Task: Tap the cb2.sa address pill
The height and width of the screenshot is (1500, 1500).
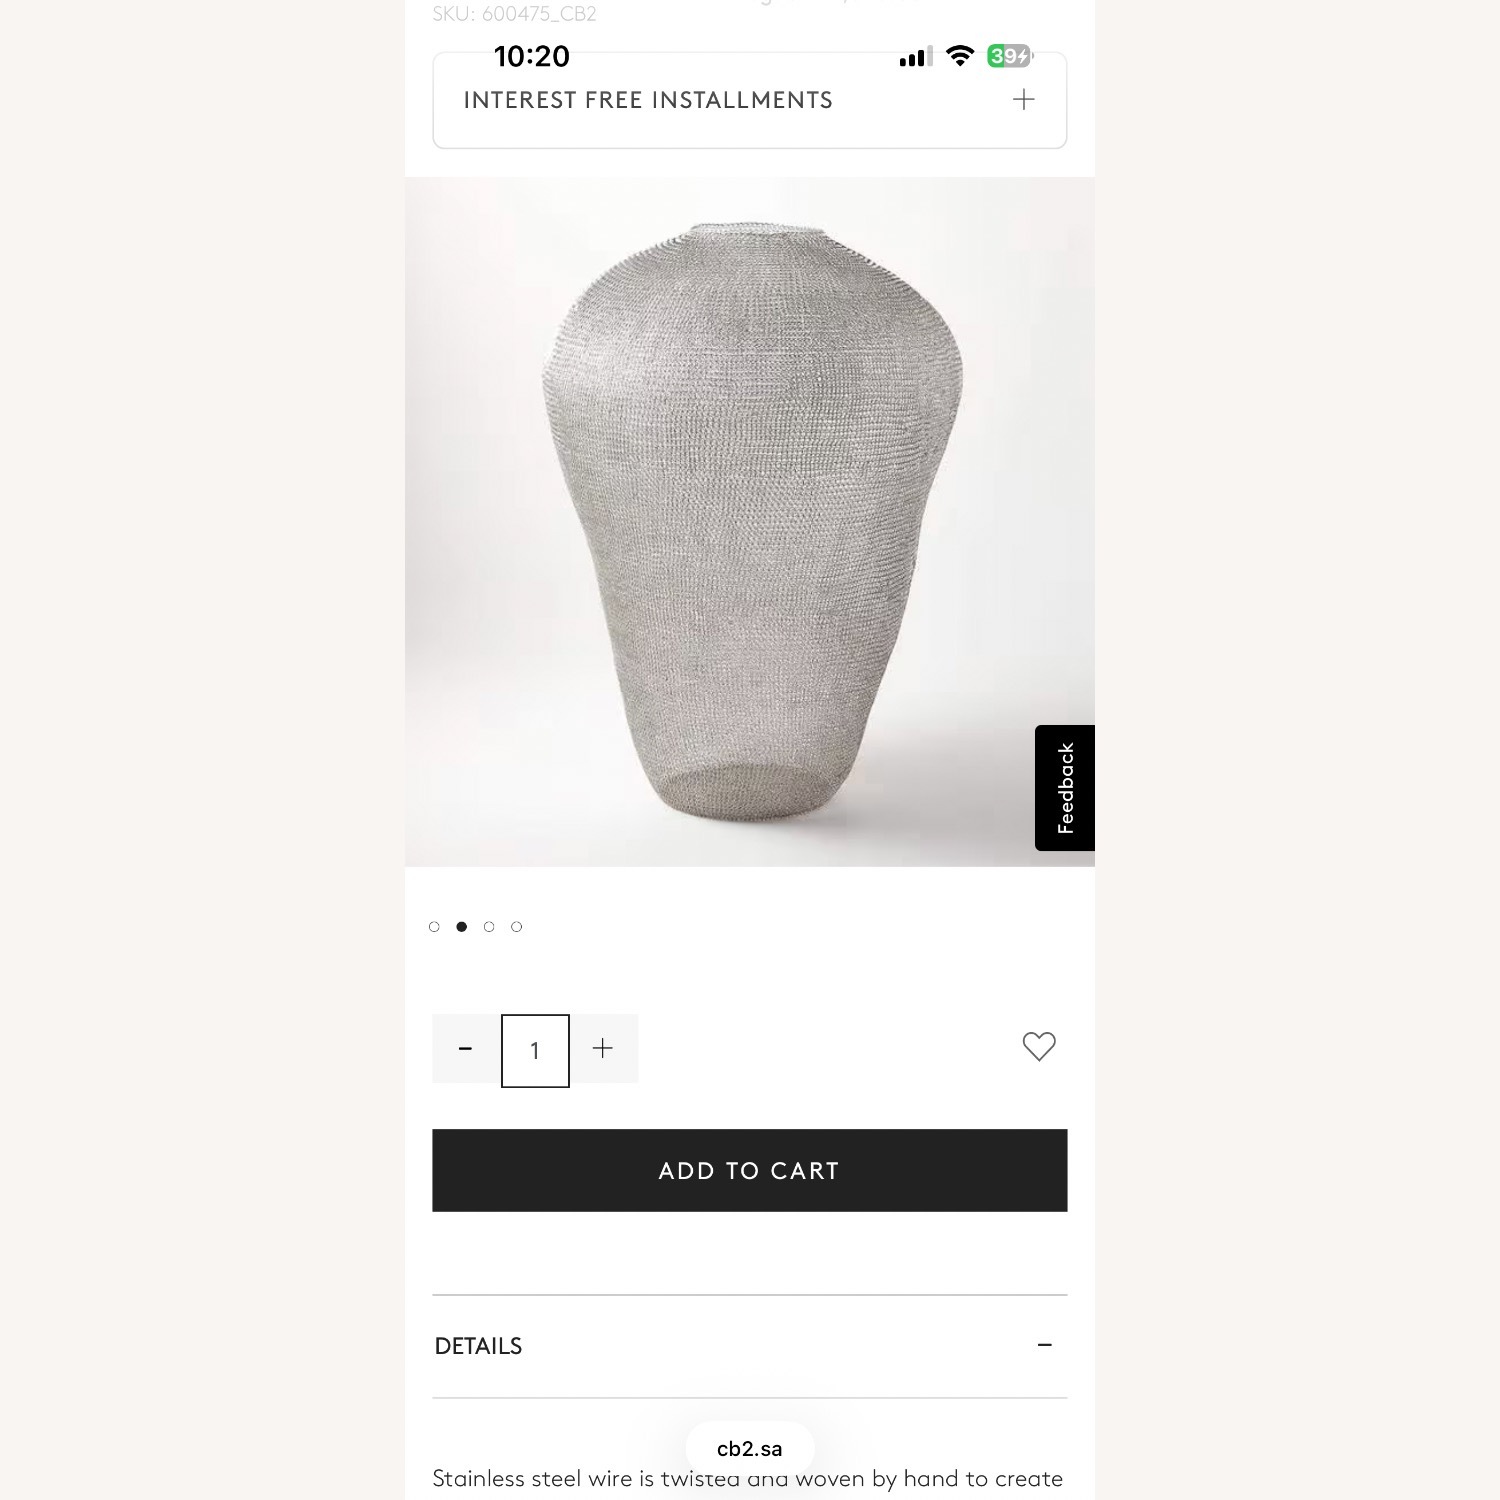Action: coord(750,1449)
